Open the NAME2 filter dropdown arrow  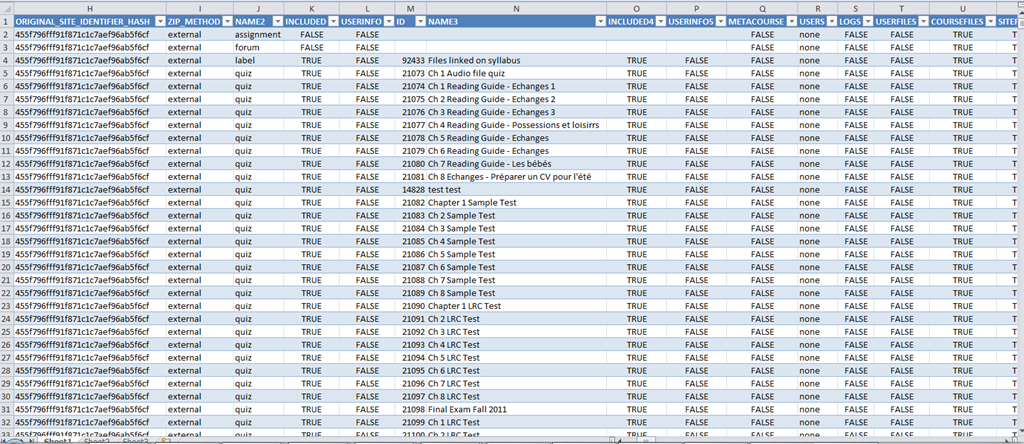275,21
